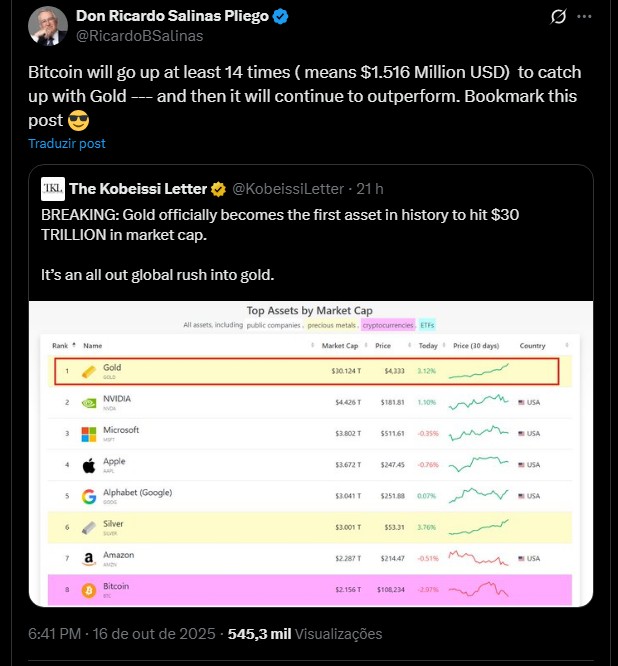
Task: Sort the table by the Rank column
Action: point(64,346)
